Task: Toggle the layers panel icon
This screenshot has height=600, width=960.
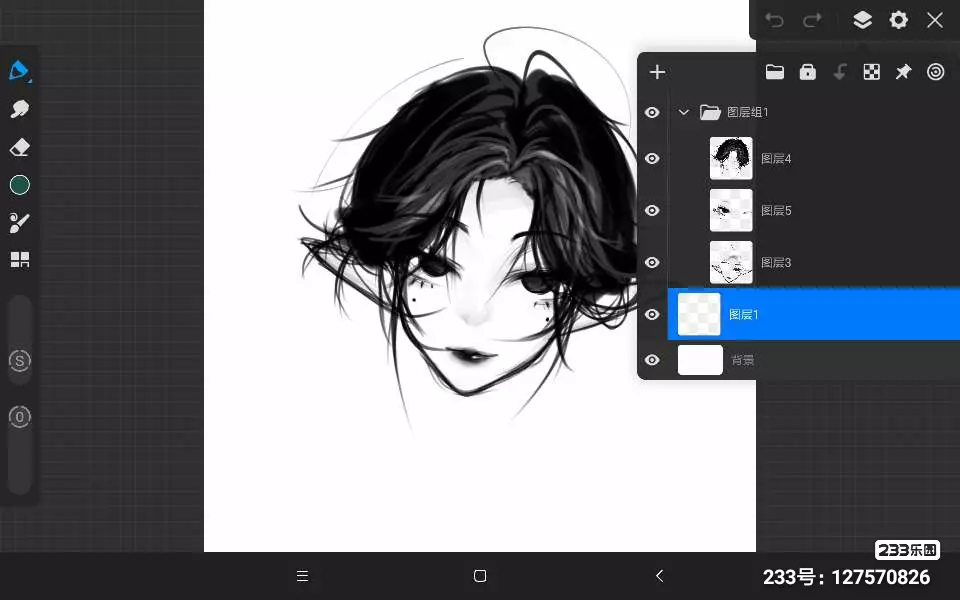Action: point(862,20)
